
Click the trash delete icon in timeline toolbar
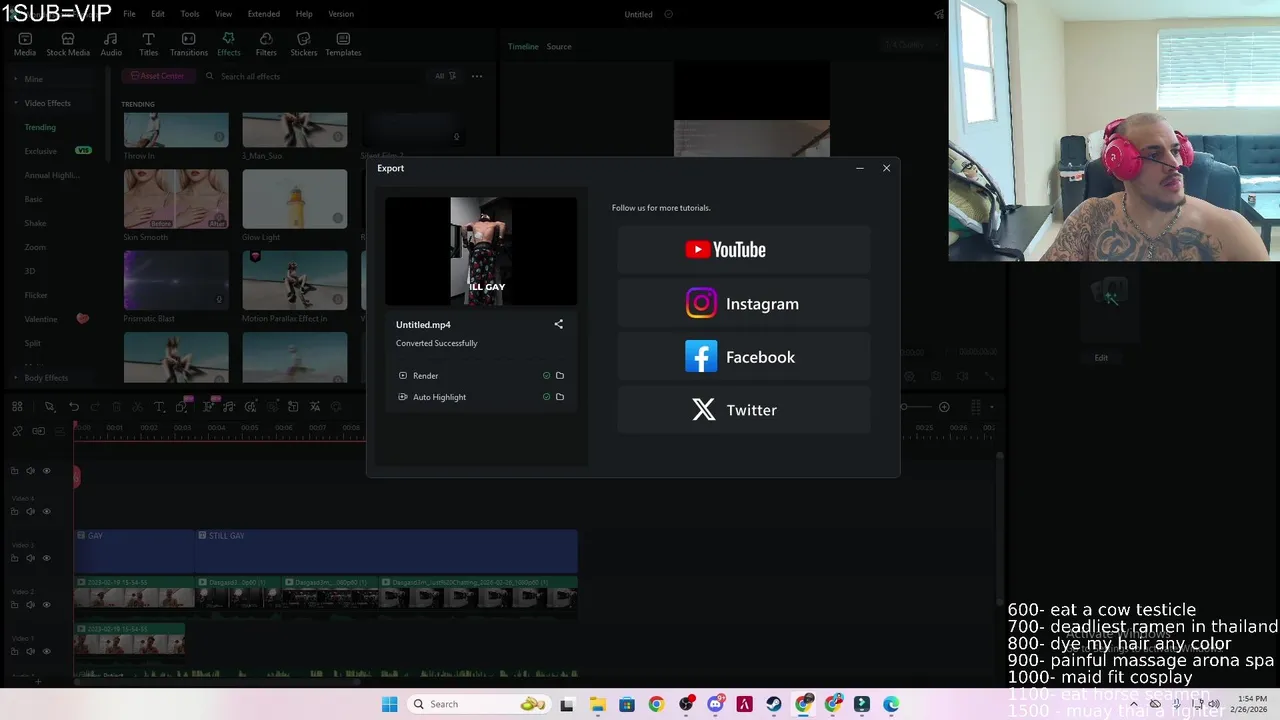[116, 407]
